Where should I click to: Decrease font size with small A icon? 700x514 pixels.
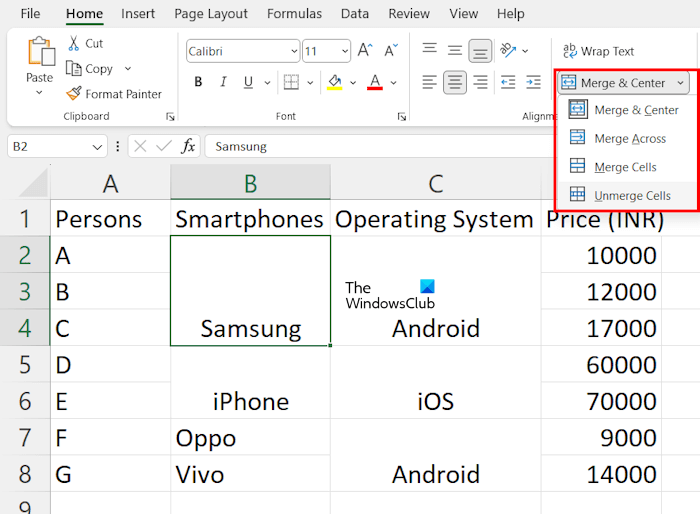[391, 50]
